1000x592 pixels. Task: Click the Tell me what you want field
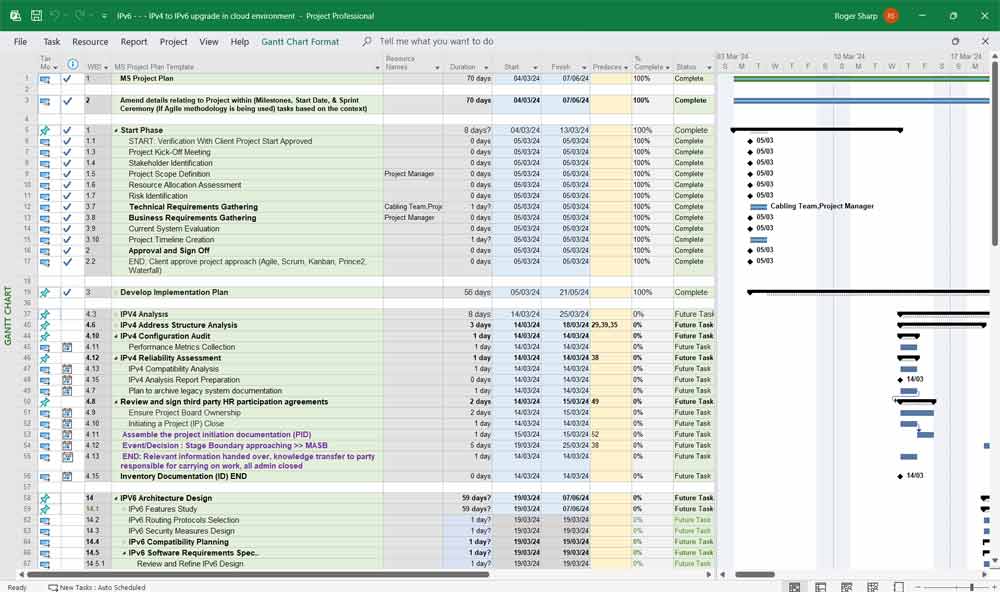tap(436, 42)
